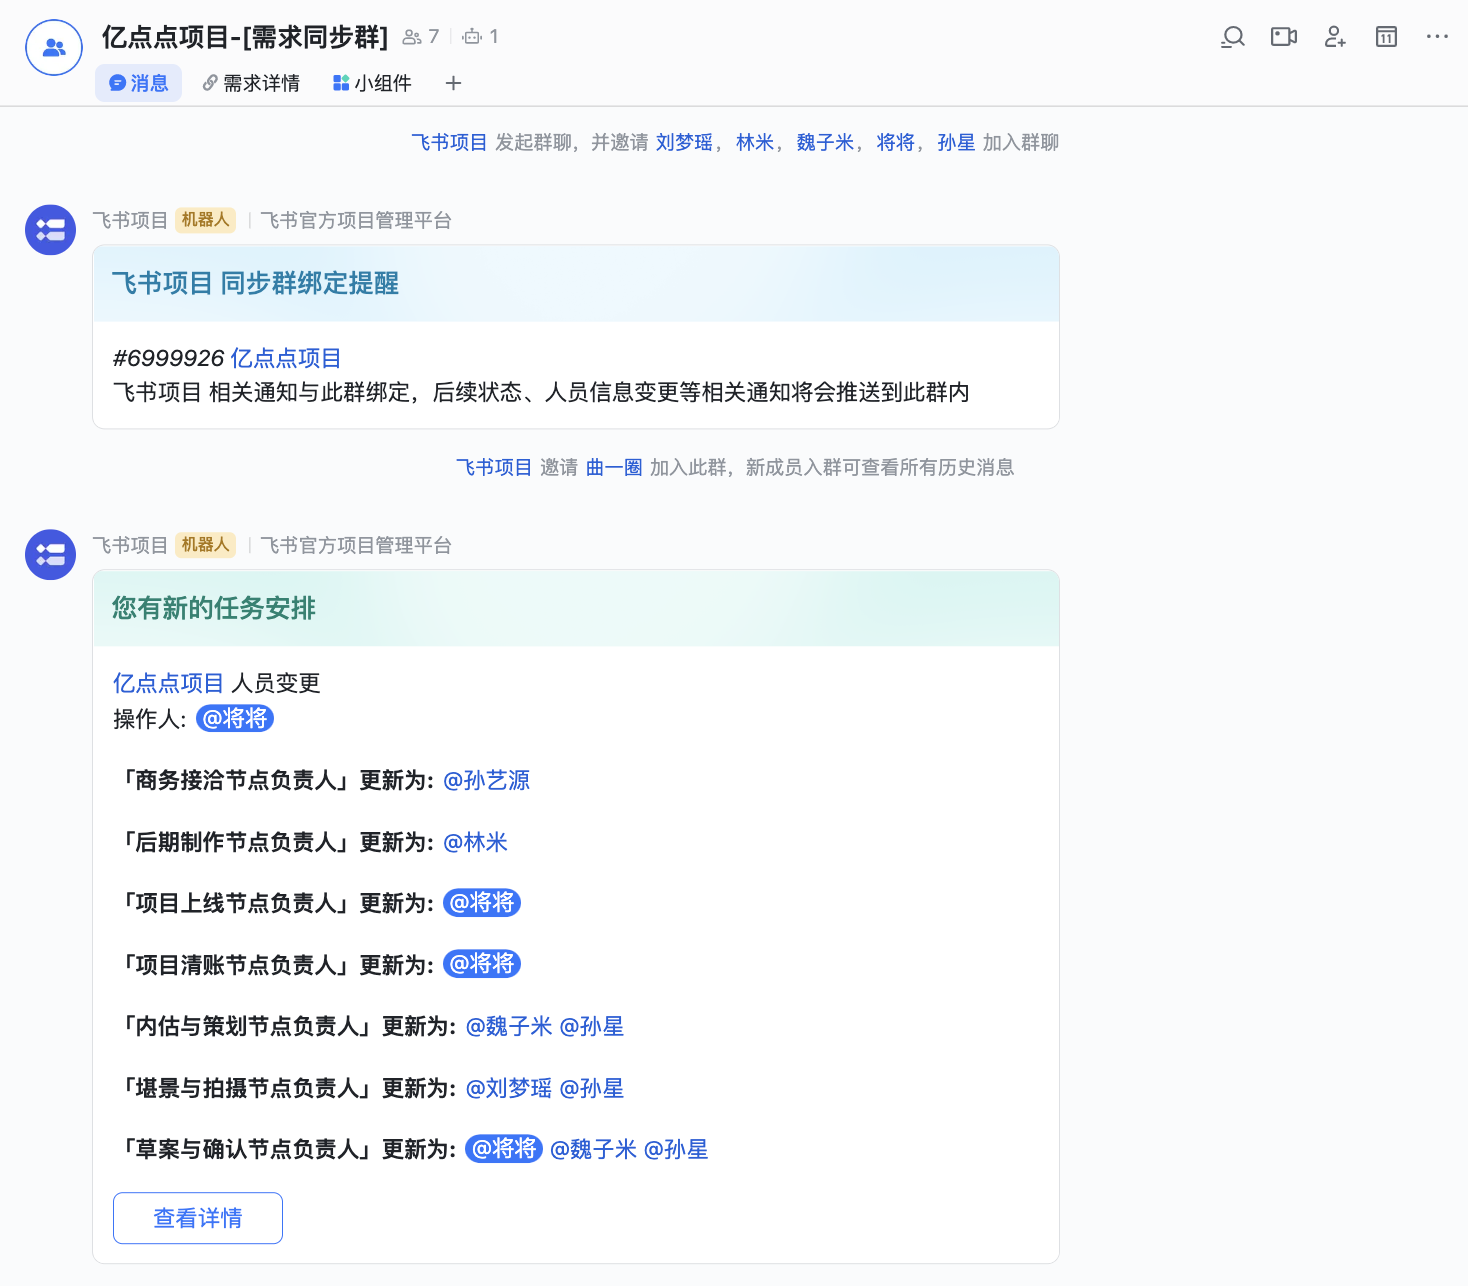Image resolution: width=1468 pixels, height=1286 pixels.
Task: View the group member count
Action: point(421,37)
